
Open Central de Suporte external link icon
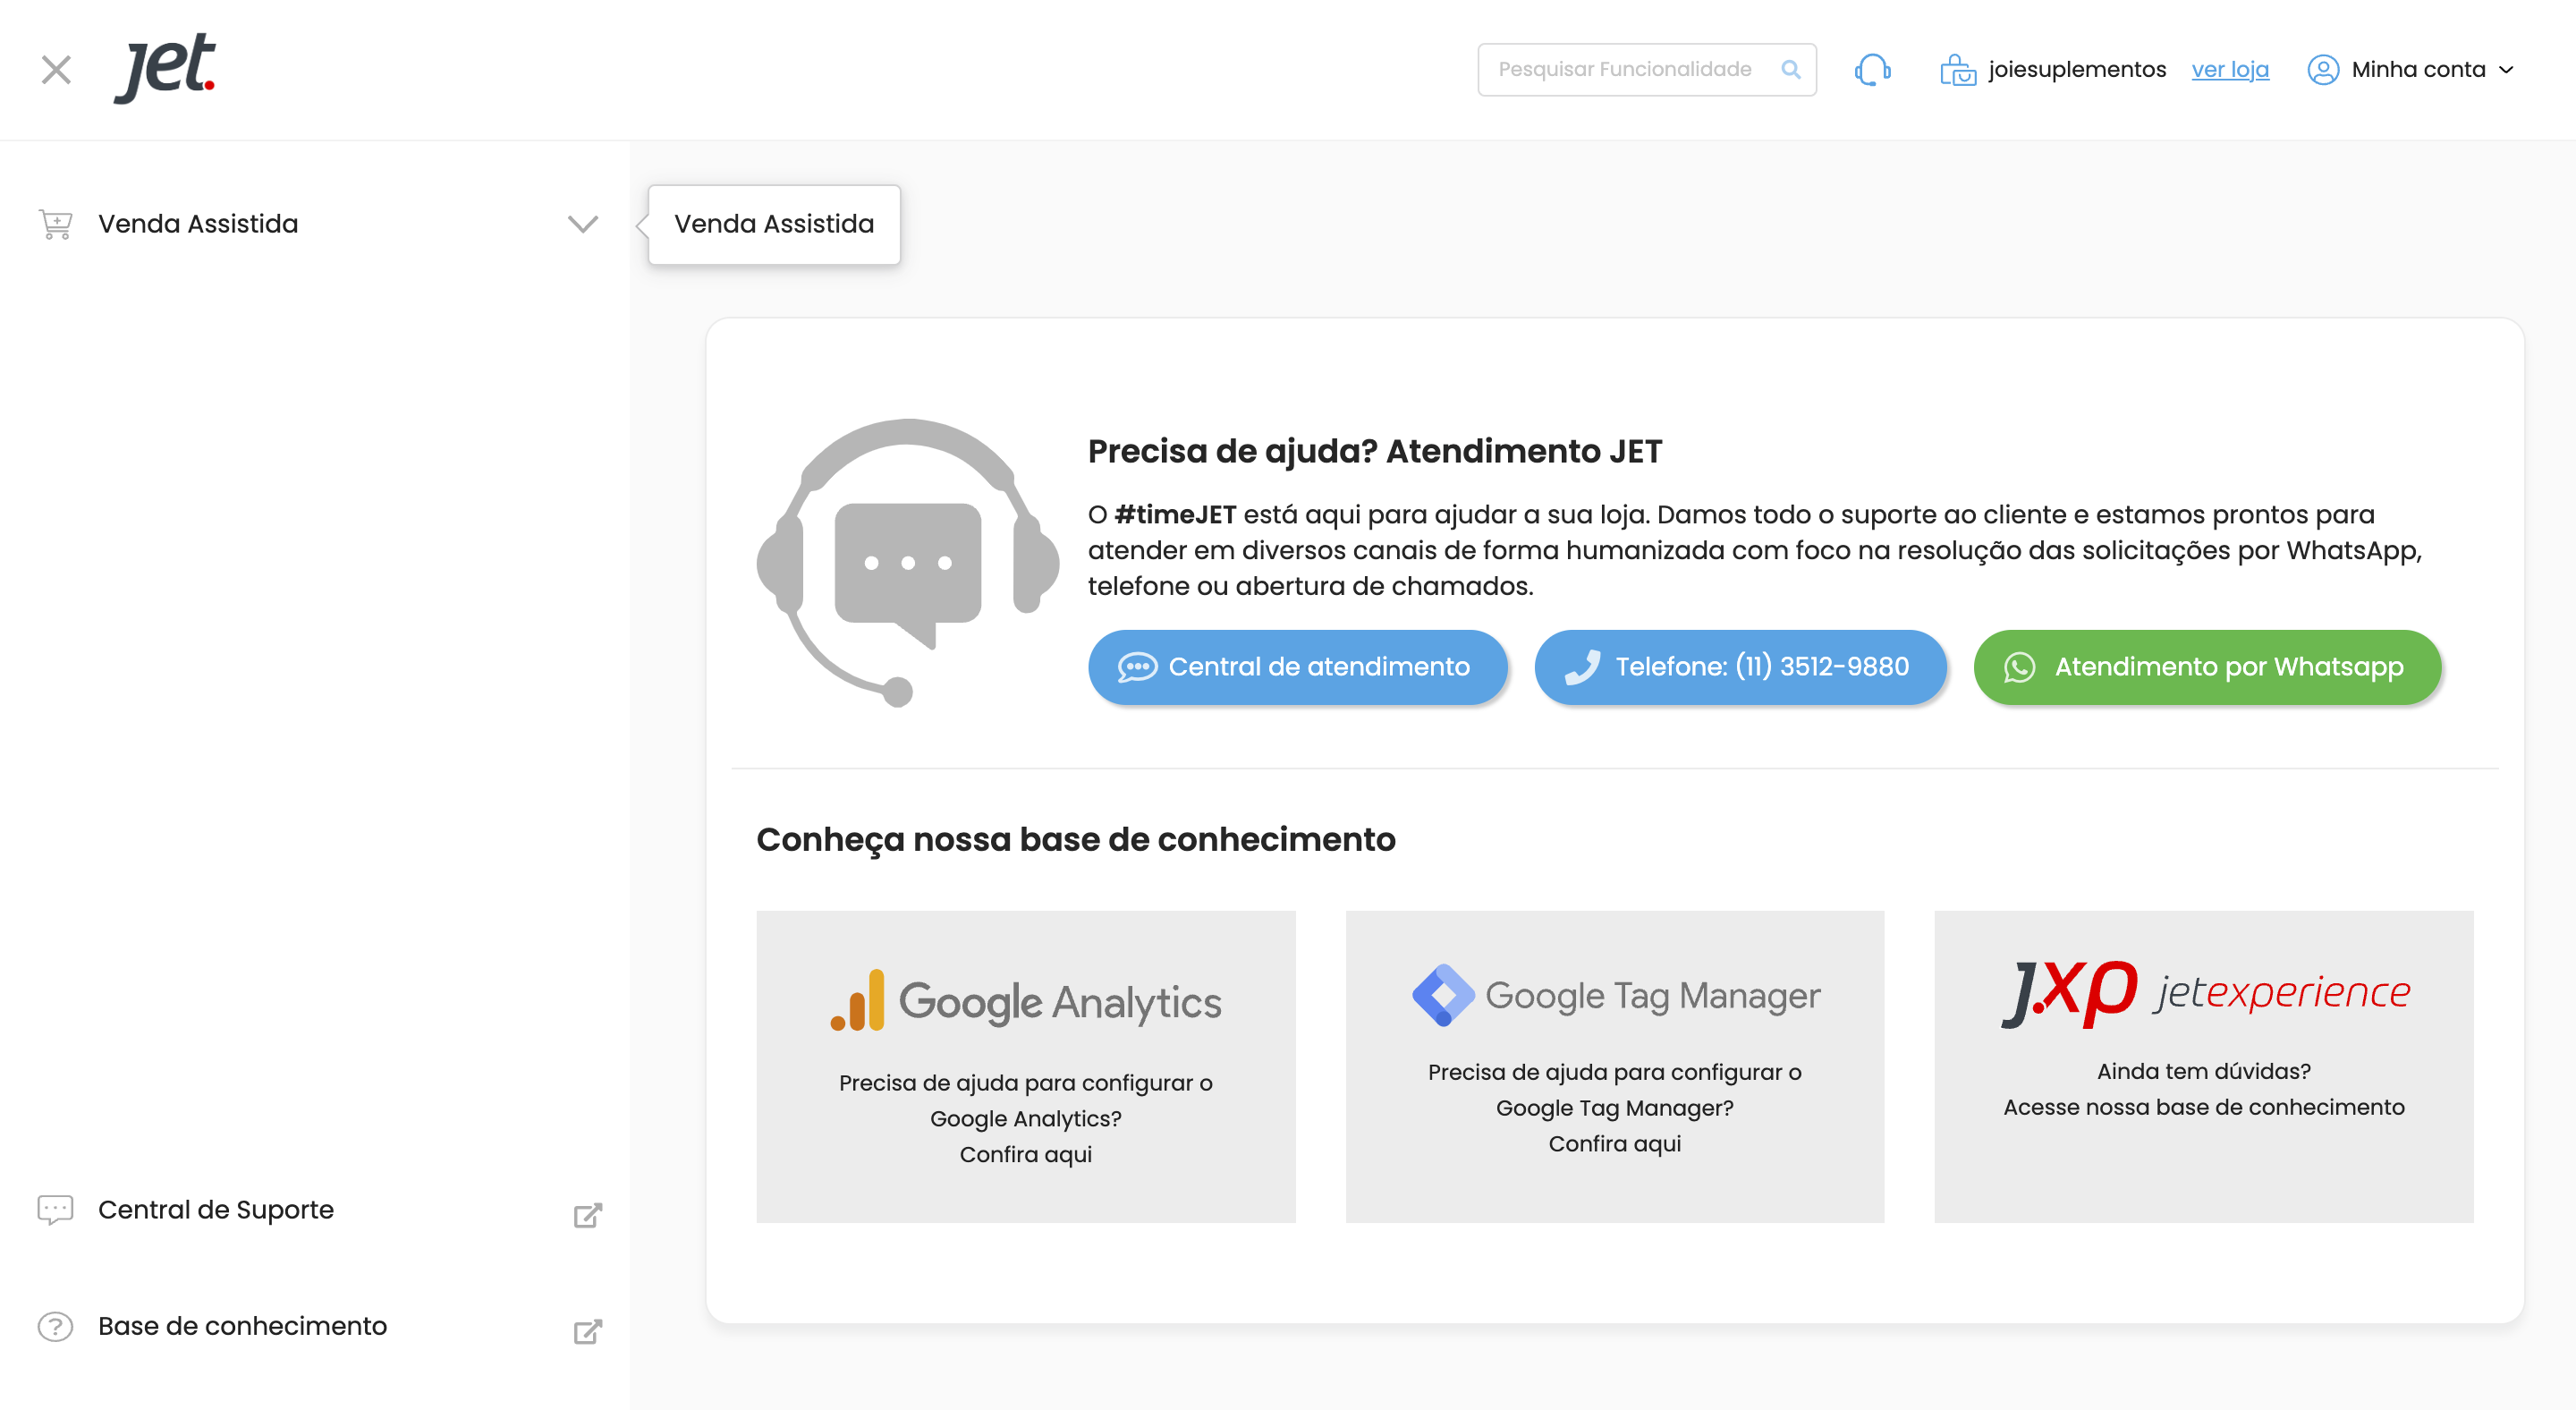tap(587, 1215)
